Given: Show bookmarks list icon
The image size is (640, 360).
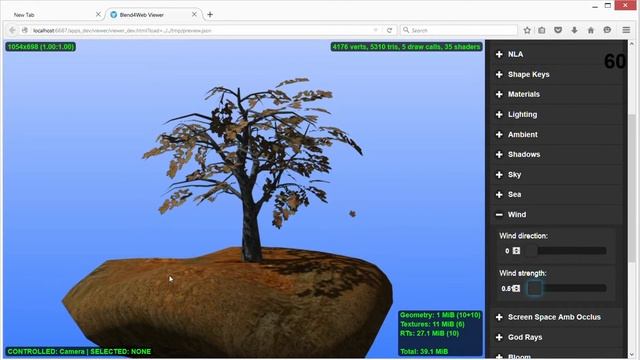Looking at the screenshot, I should (542, 30).
